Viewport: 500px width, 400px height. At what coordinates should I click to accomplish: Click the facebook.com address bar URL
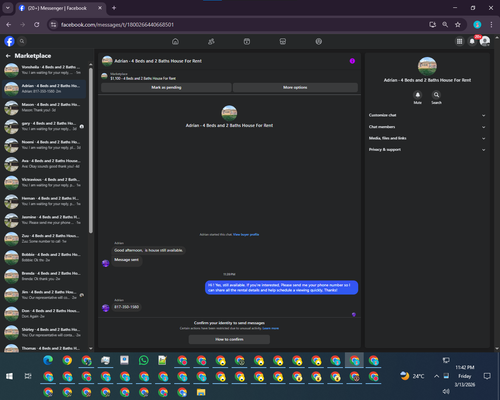(117, 25)
